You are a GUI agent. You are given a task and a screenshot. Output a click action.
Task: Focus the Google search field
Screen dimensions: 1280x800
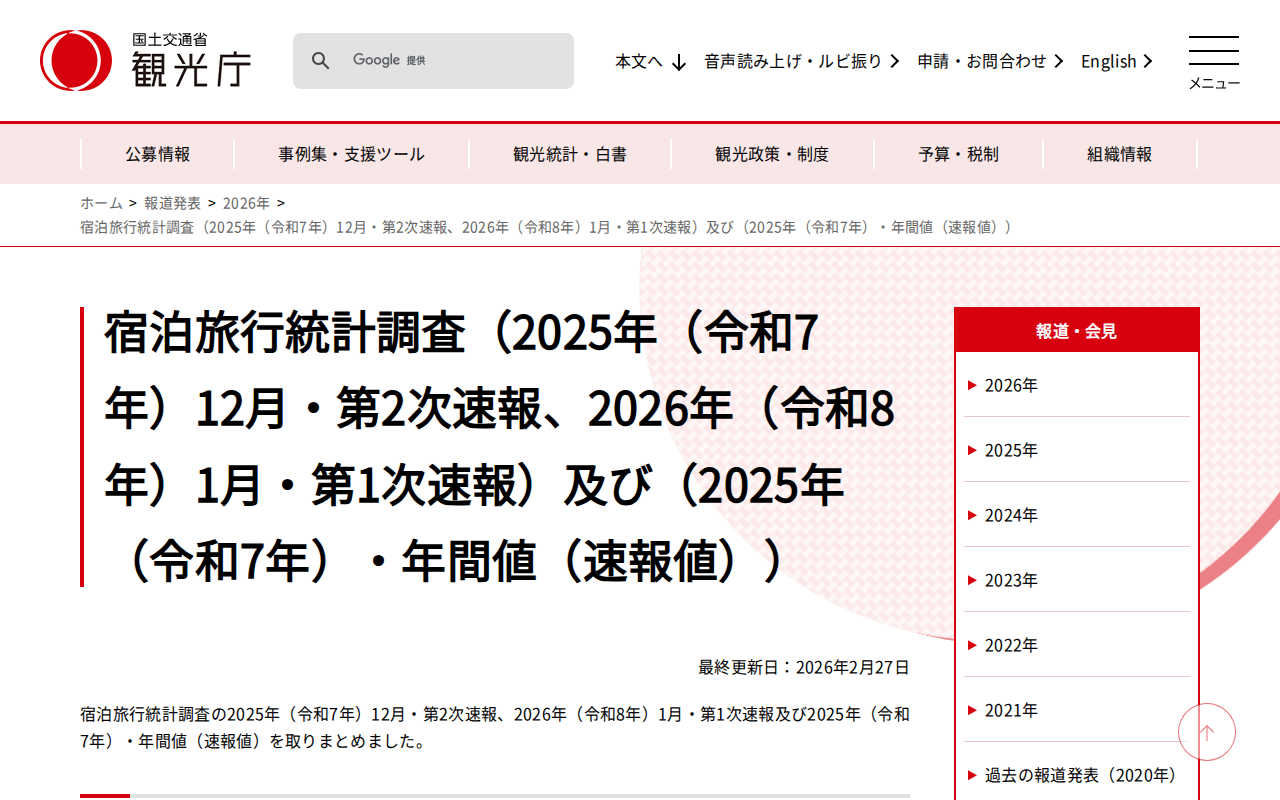pyautogui.click(x=433, y=61)
